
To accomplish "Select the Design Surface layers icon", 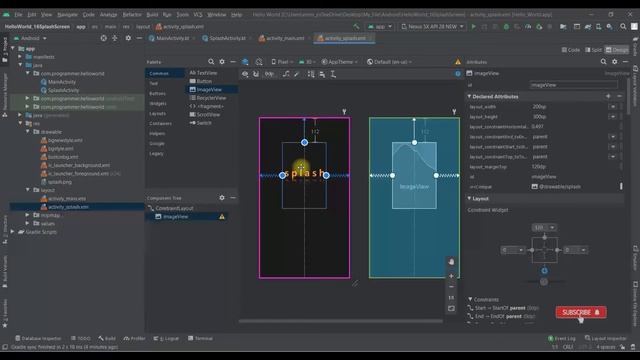I will (x=245, y=62).
